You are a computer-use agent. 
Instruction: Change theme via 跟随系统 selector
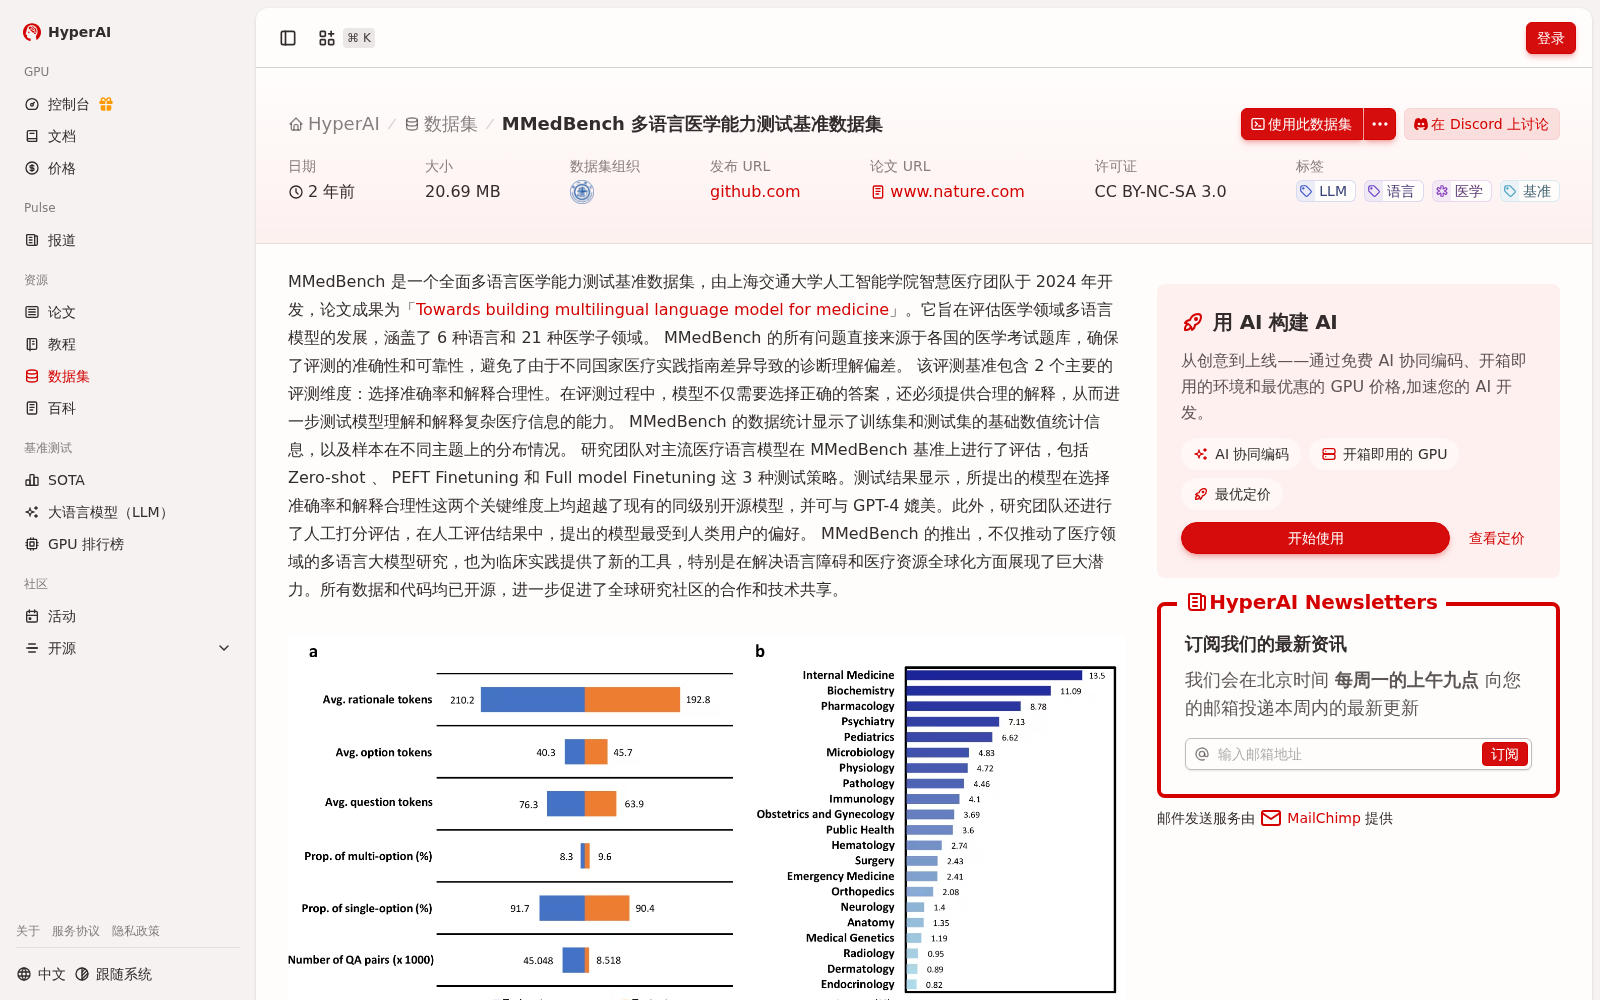coord(113,974)
